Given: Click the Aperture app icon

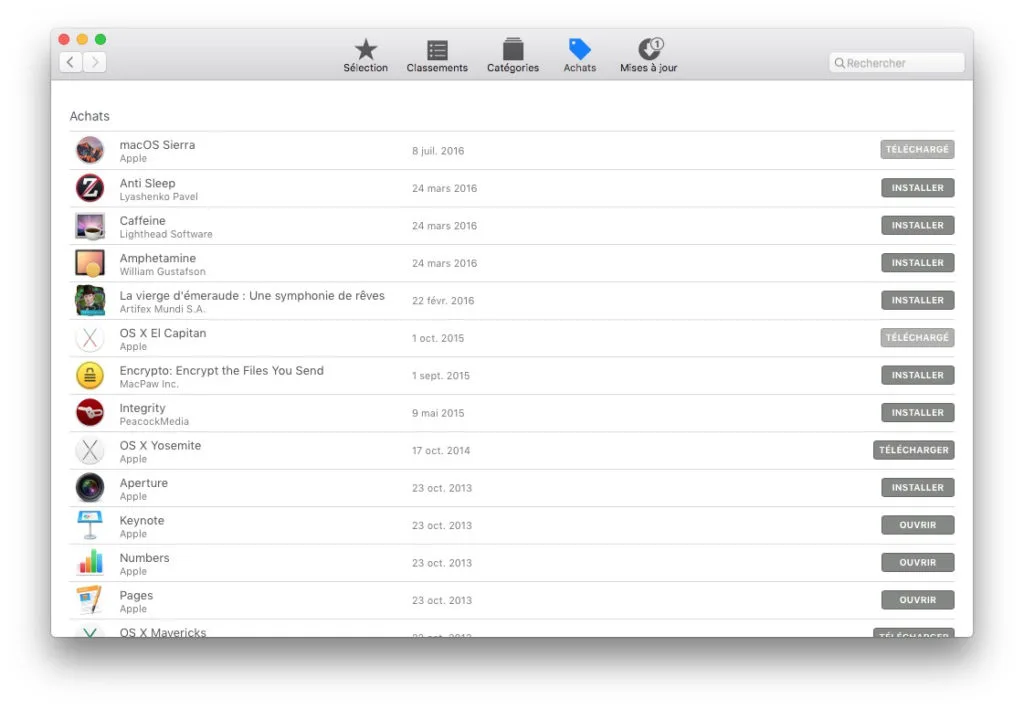Looking at the screenshot, I should point(89,488).
